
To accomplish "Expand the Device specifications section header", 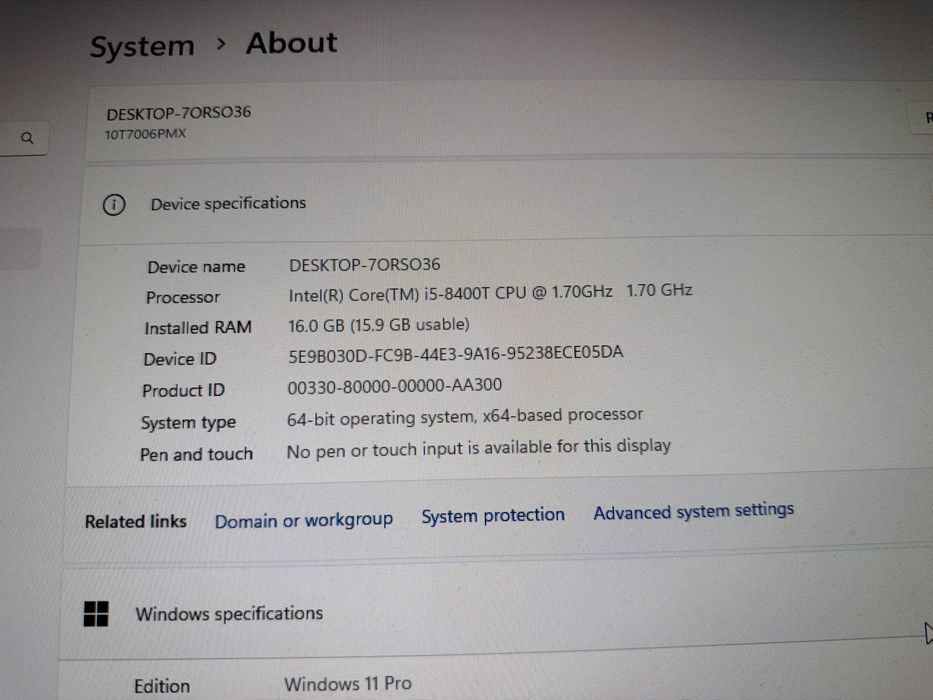I will click(506, 202).
